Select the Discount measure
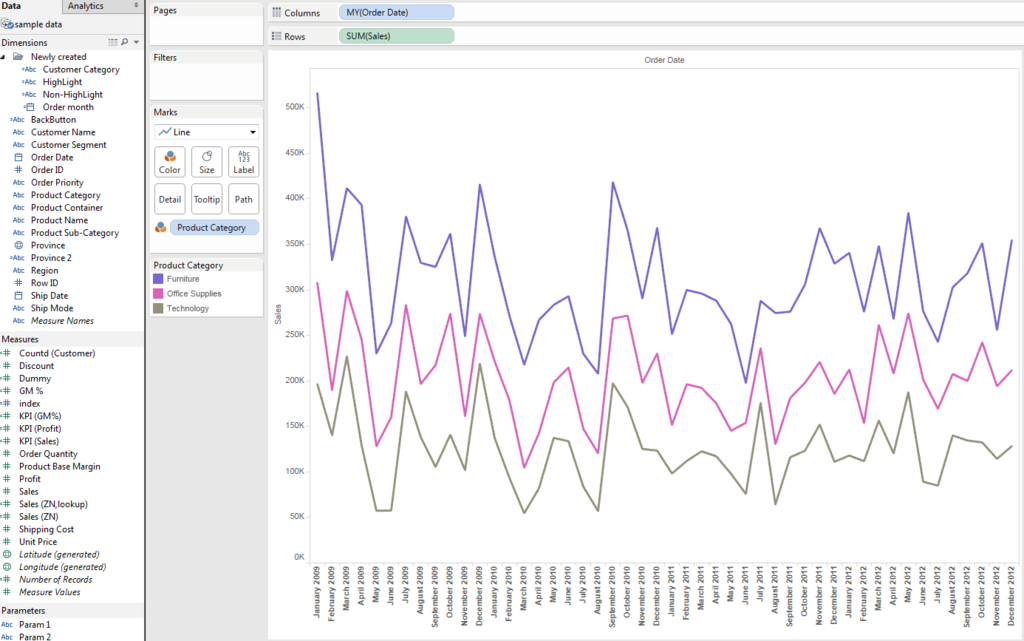Viewport: 1024px width, 641px height. pos(36,366)
